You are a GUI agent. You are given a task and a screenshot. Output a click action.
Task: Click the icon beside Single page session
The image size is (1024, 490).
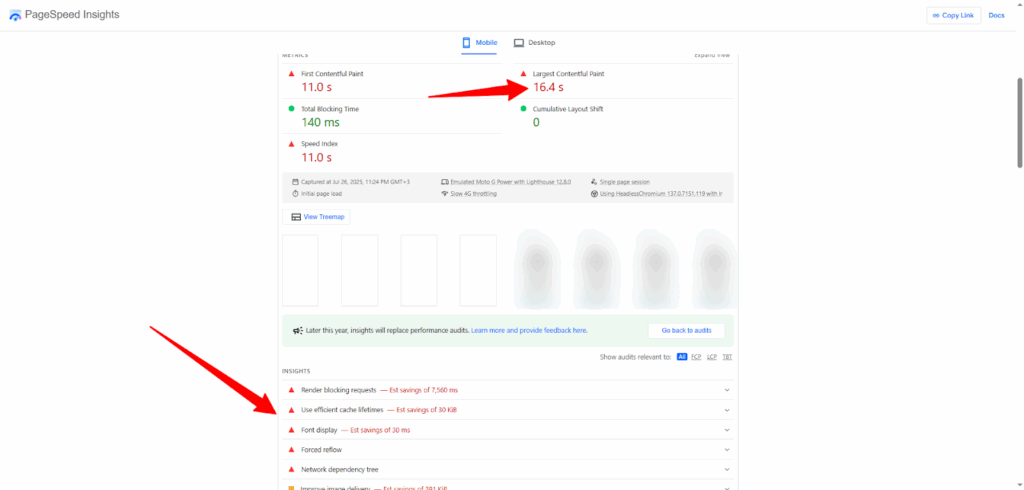(594, 182)
